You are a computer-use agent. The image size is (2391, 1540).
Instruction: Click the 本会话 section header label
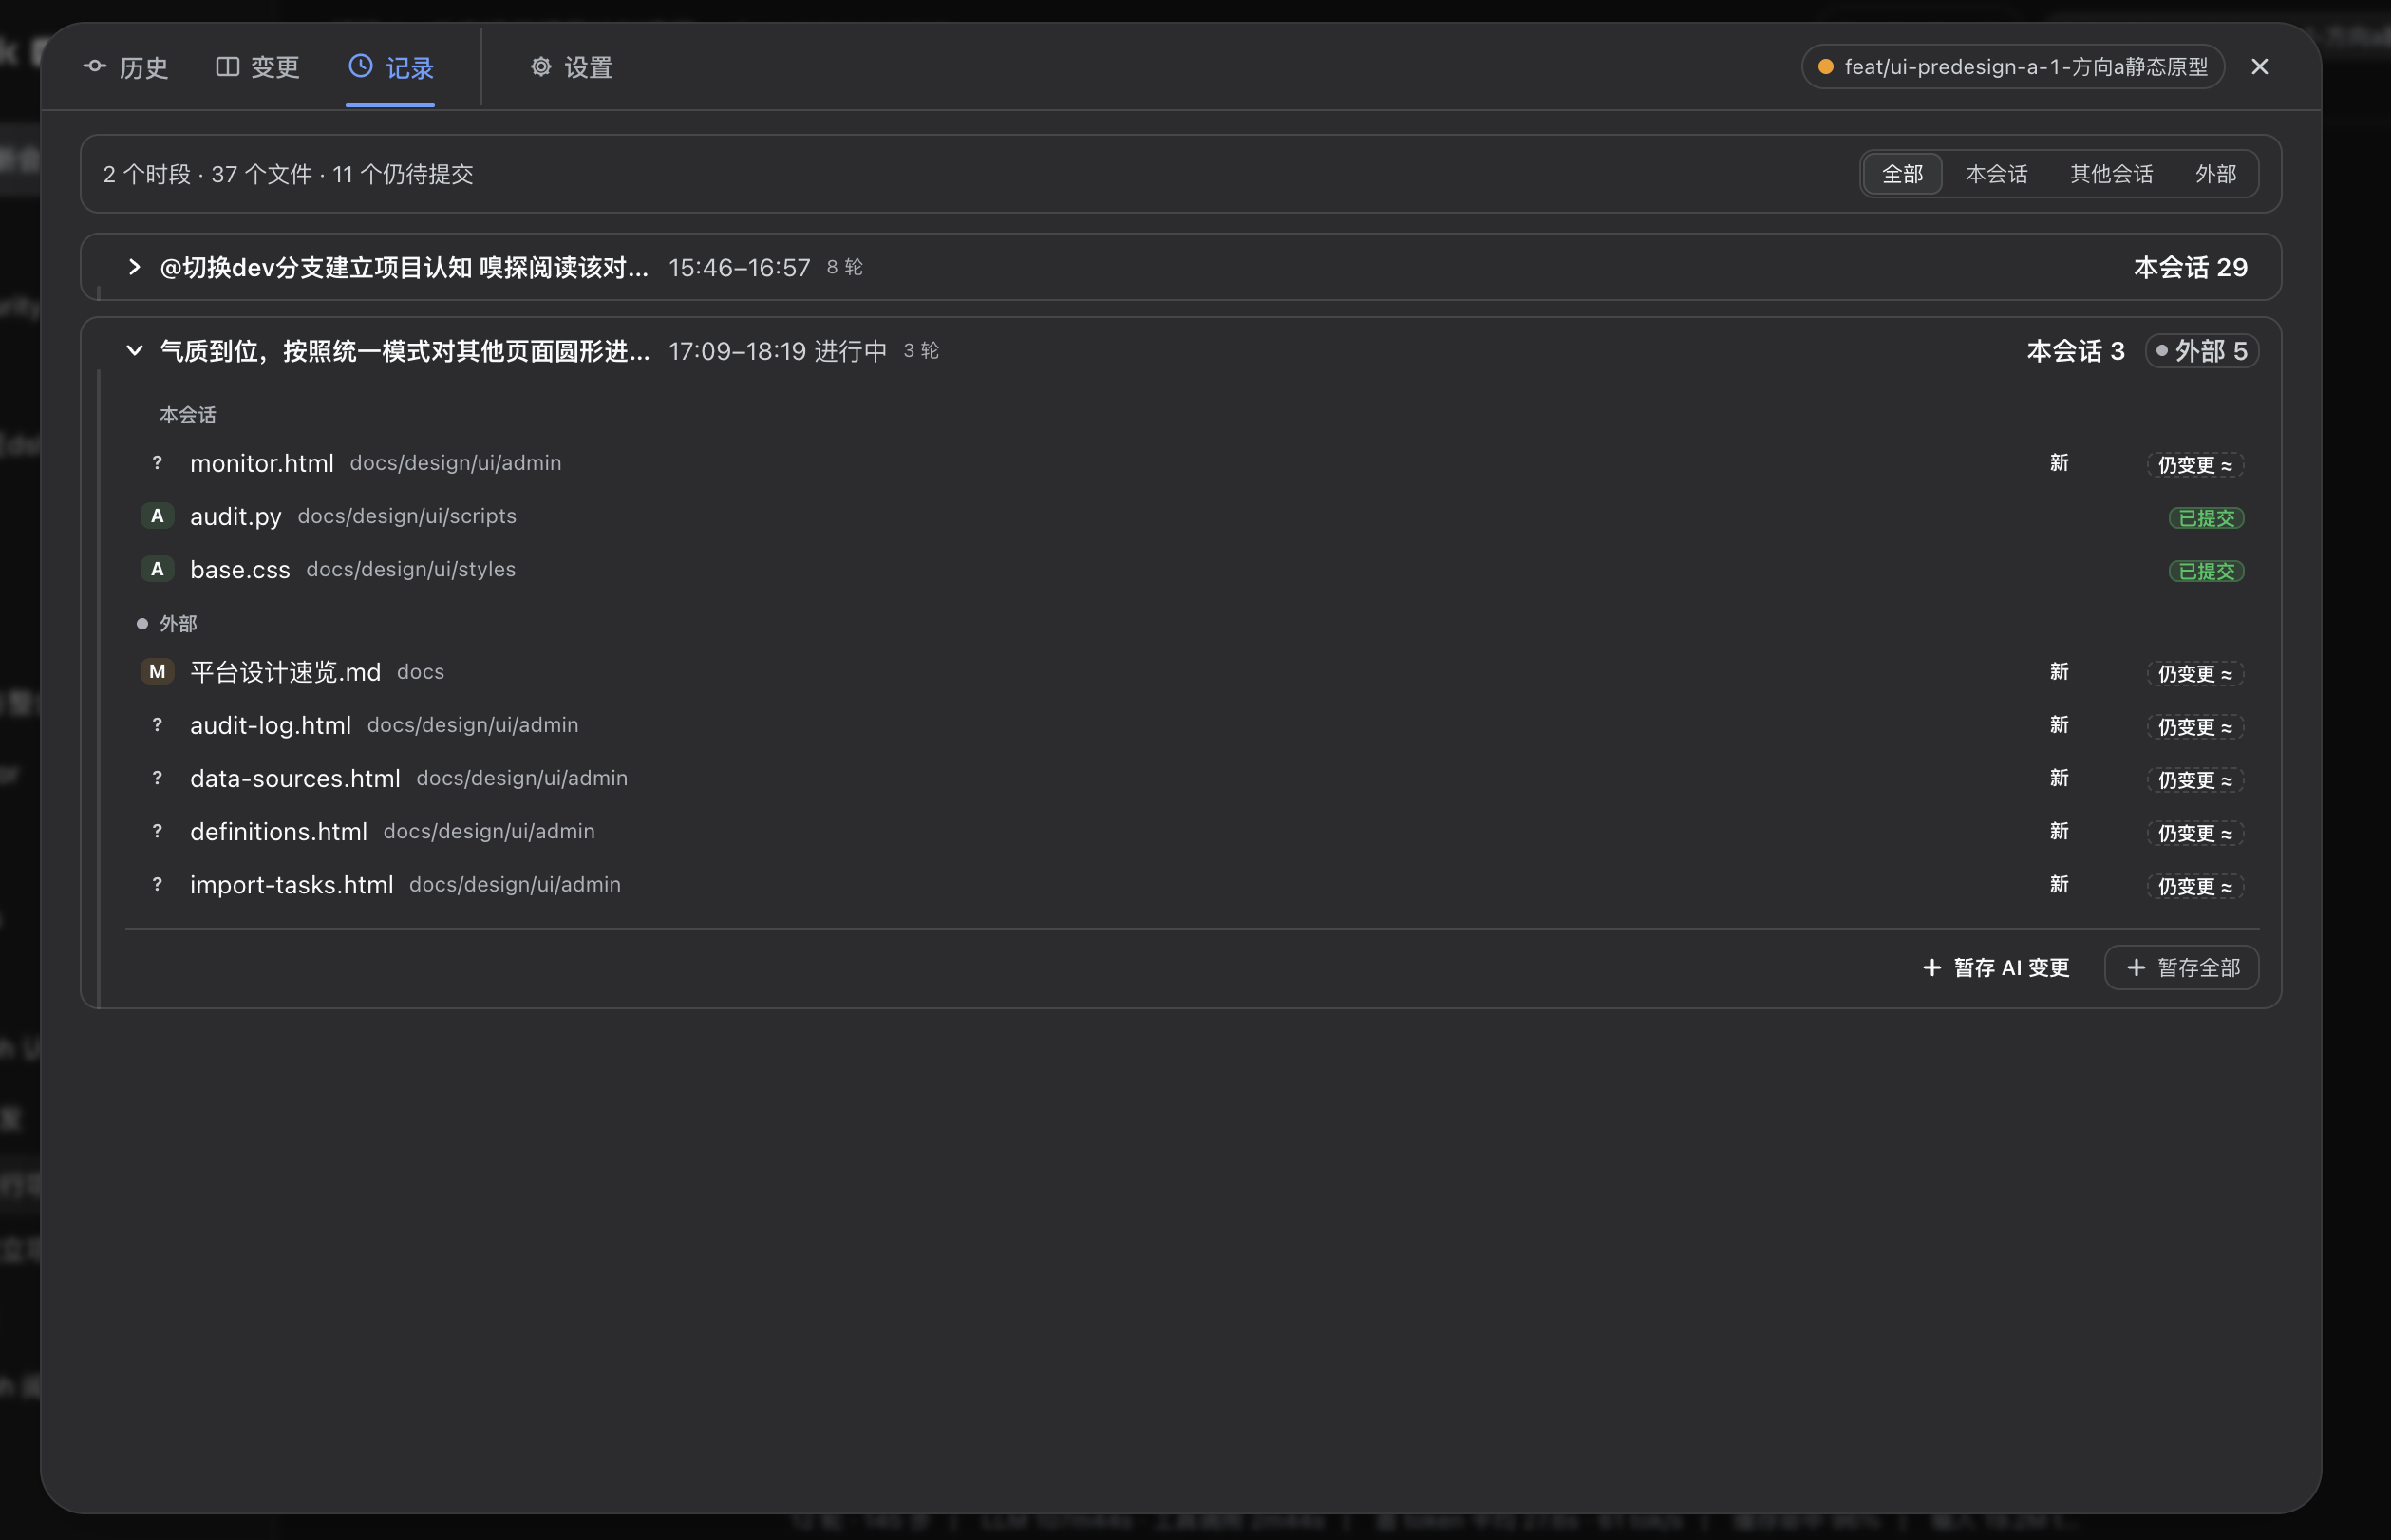tap(188, 415)
